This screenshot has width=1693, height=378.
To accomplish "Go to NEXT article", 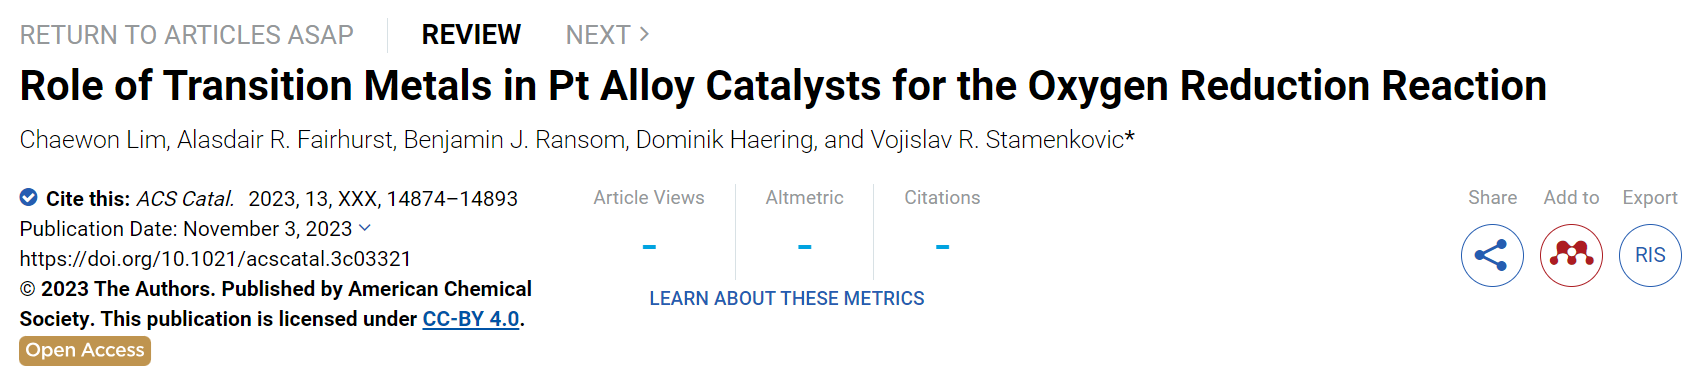I will 608,35.
